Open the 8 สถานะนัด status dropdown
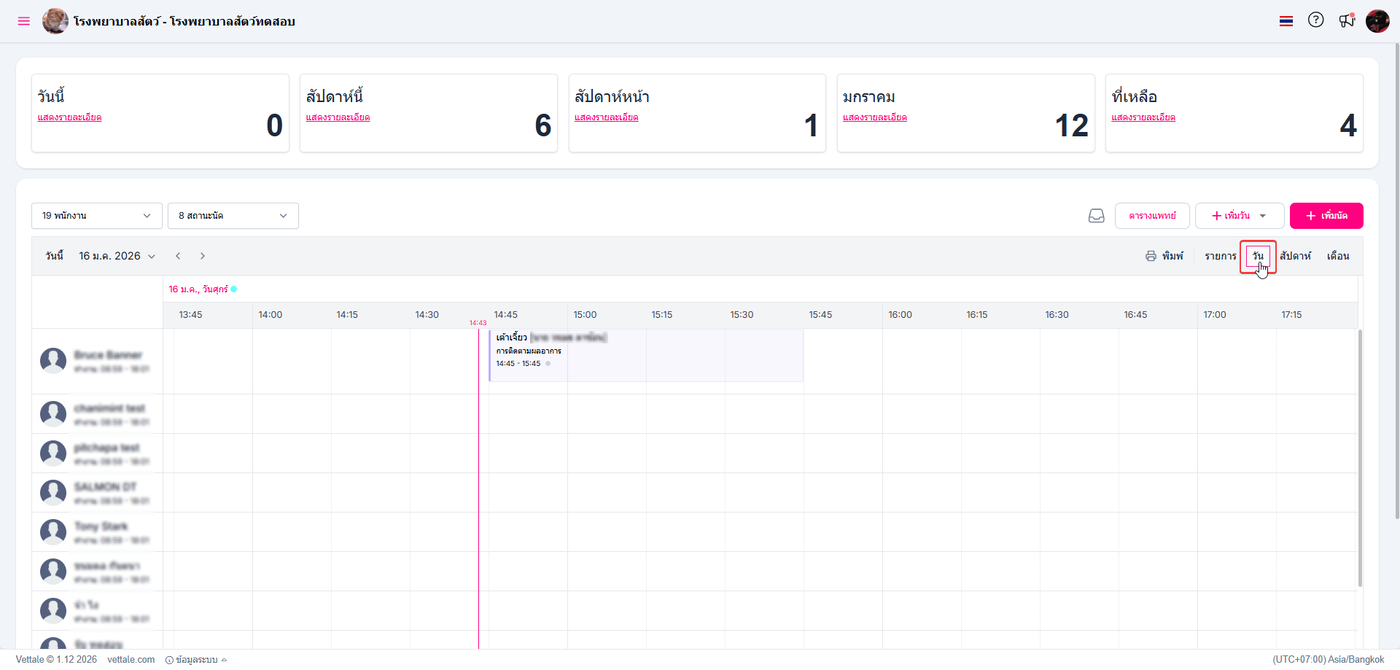This screenshot has height=670, width=1400. [x=233, y=215]
